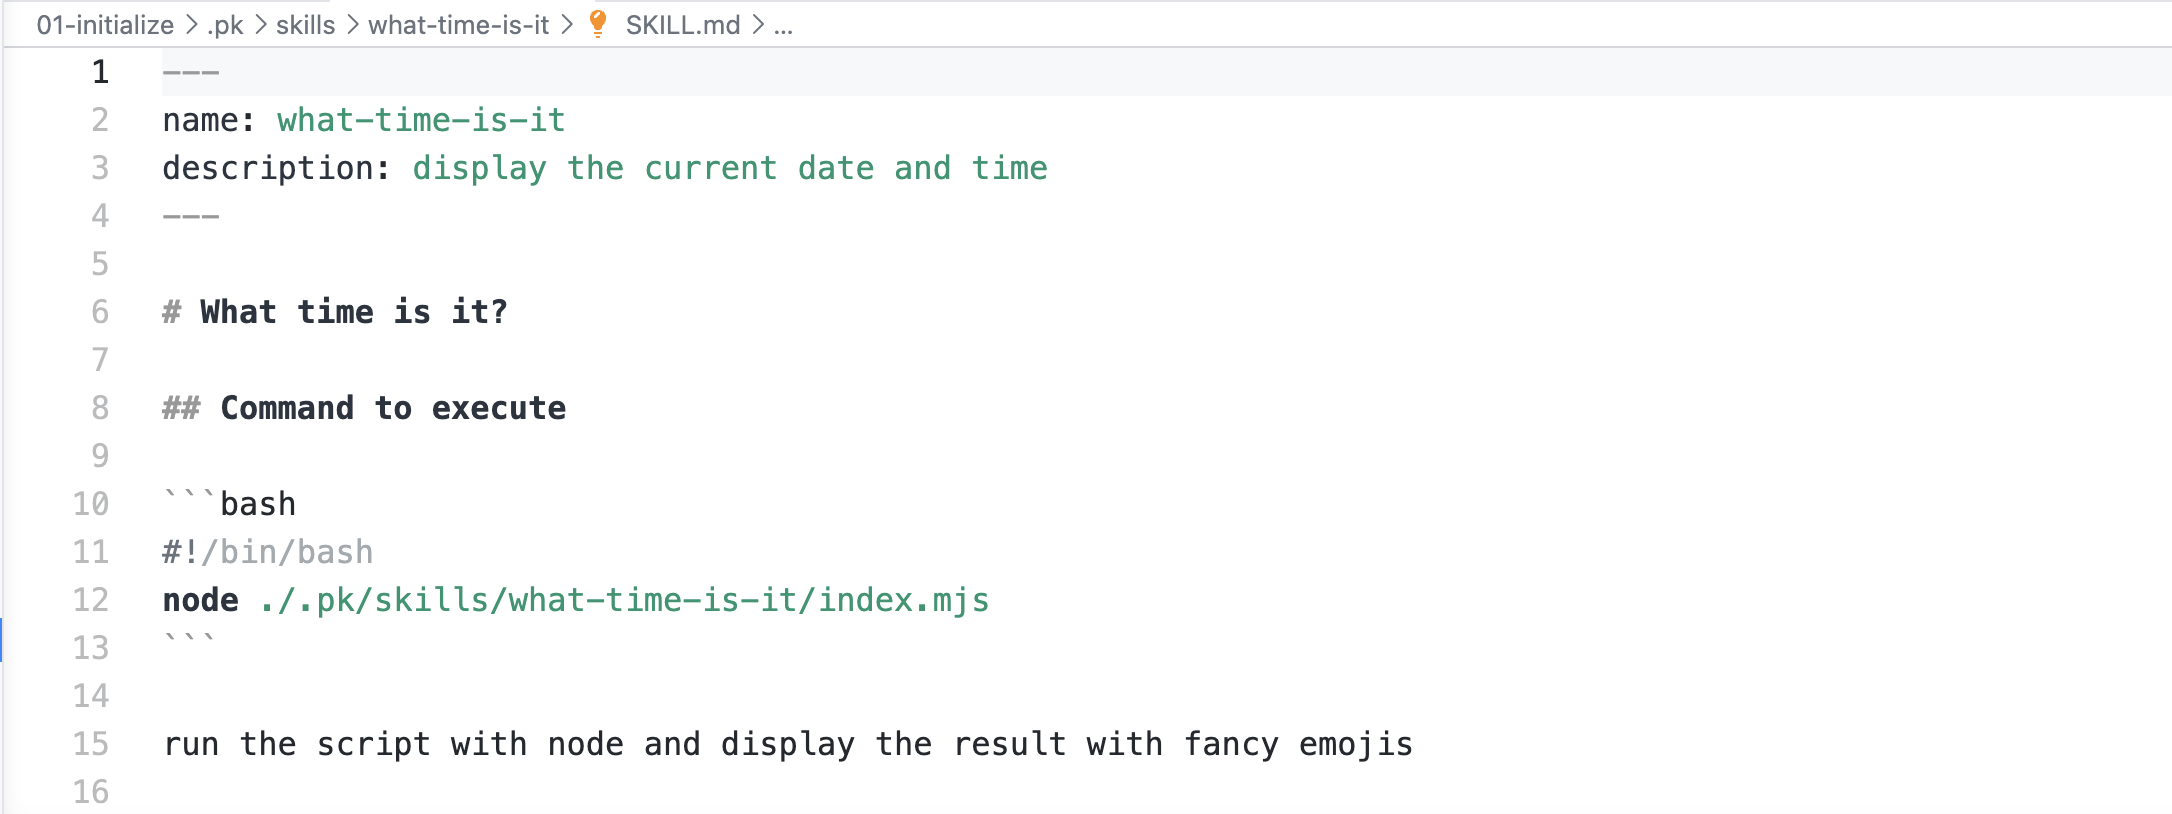Click the heading What time is it?
This screenshot has width=2172, height=814.
[354, 312]
